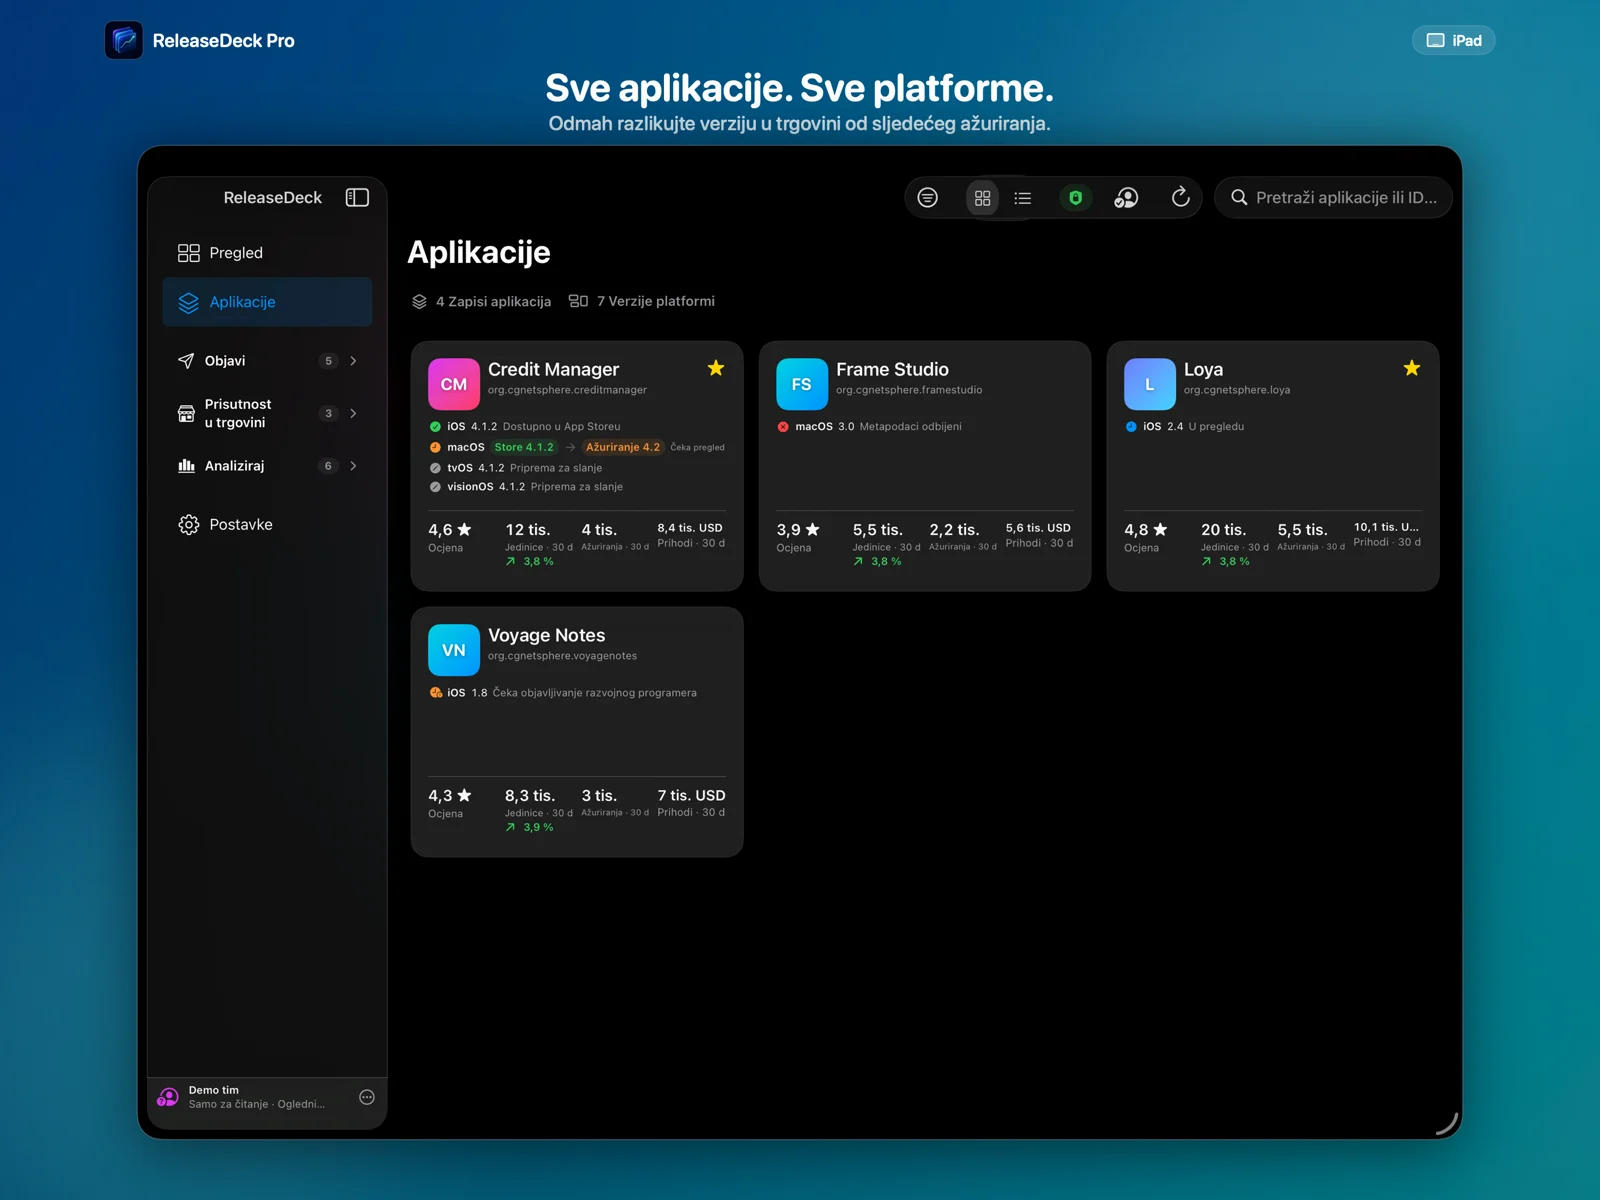Open the Credit Manager app icon

click(x=454, y=384)
